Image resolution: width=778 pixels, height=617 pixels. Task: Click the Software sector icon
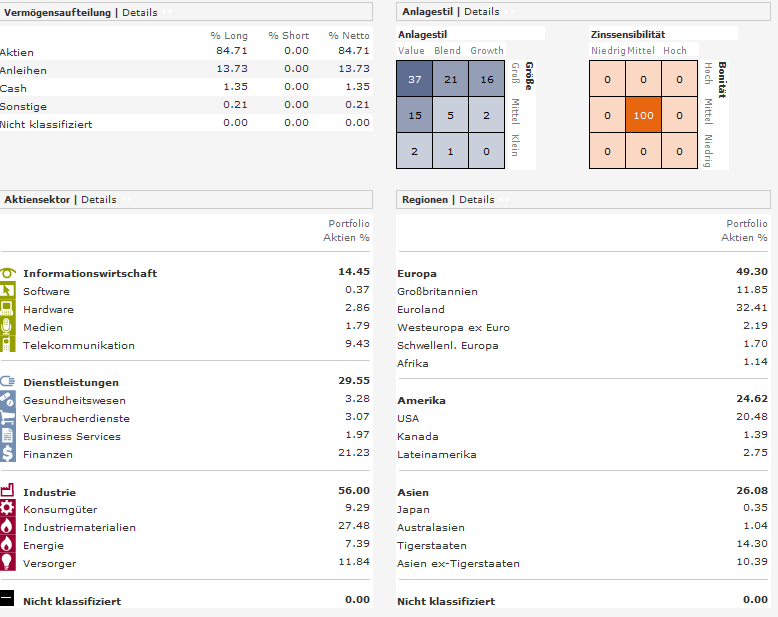coord(8,291)
